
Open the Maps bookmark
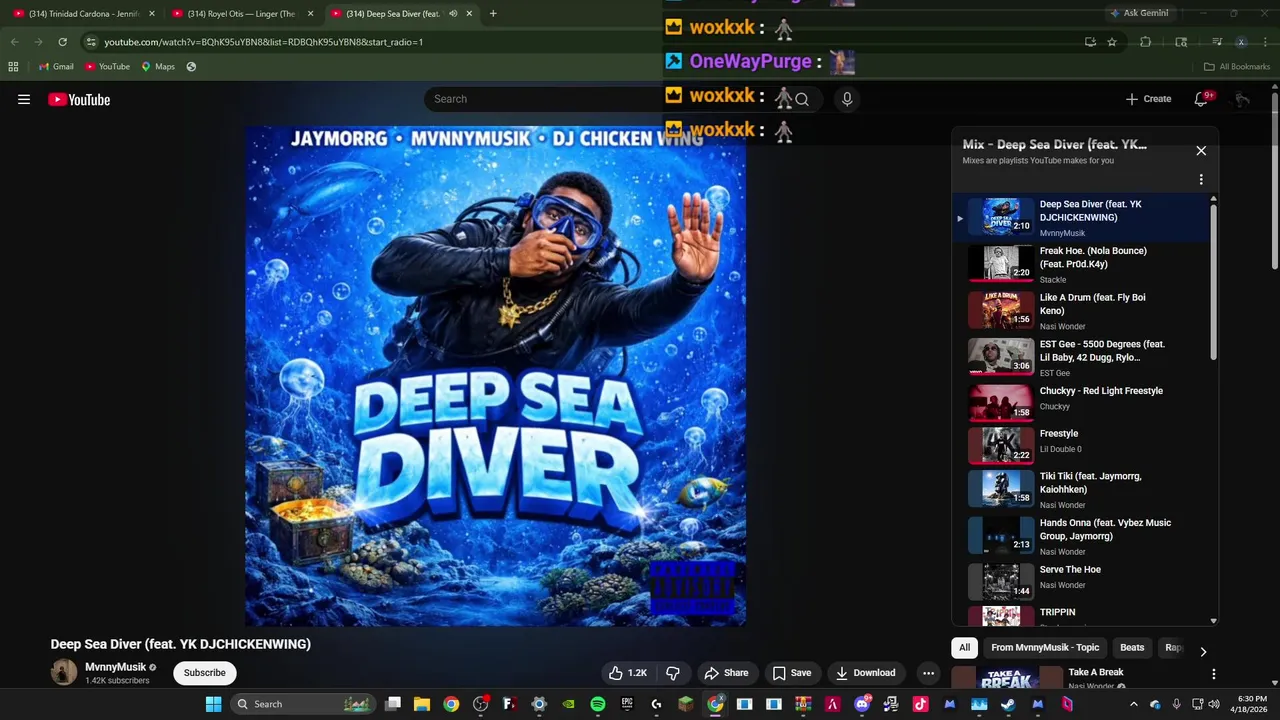[x=158, y=66]
